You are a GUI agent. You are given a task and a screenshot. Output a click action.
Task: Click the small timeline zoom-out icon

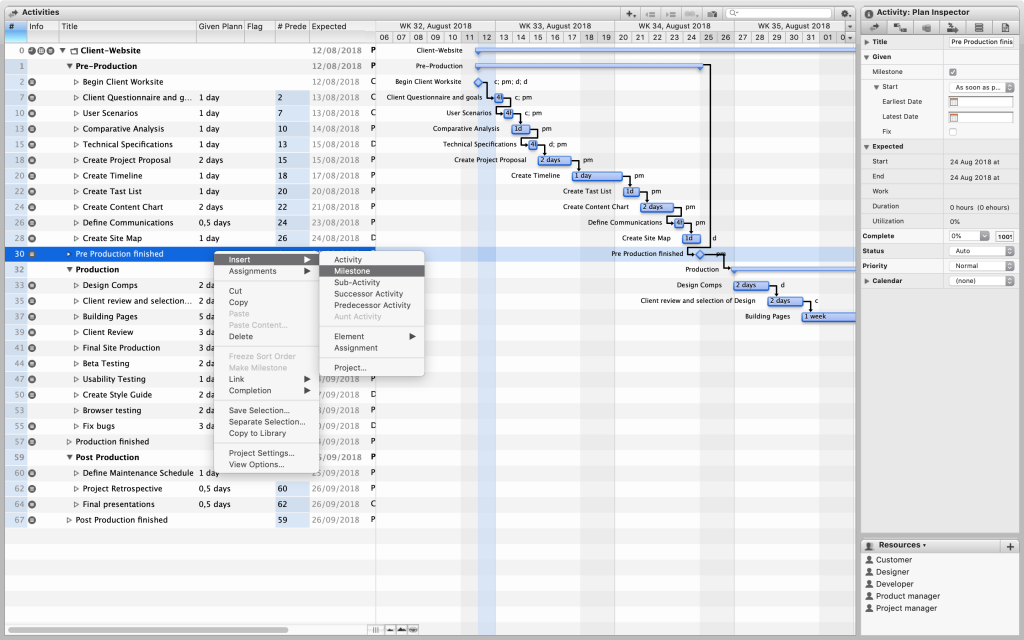pos(390,630)
